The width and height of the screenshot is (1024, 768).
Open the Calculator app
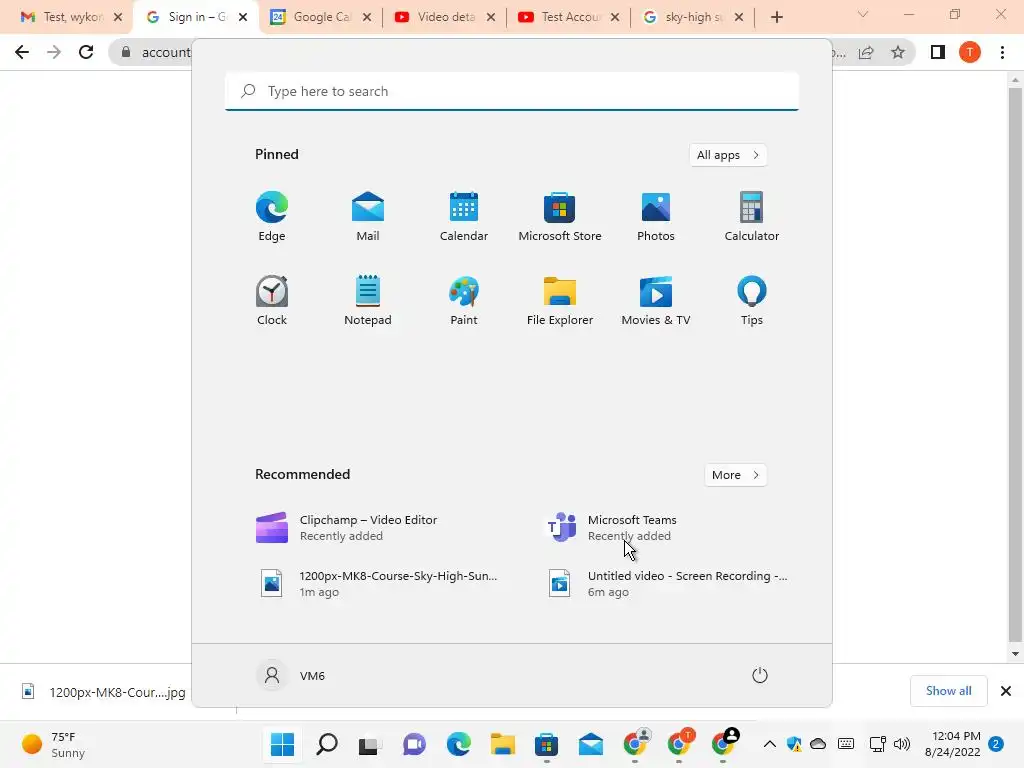[752, 216]
